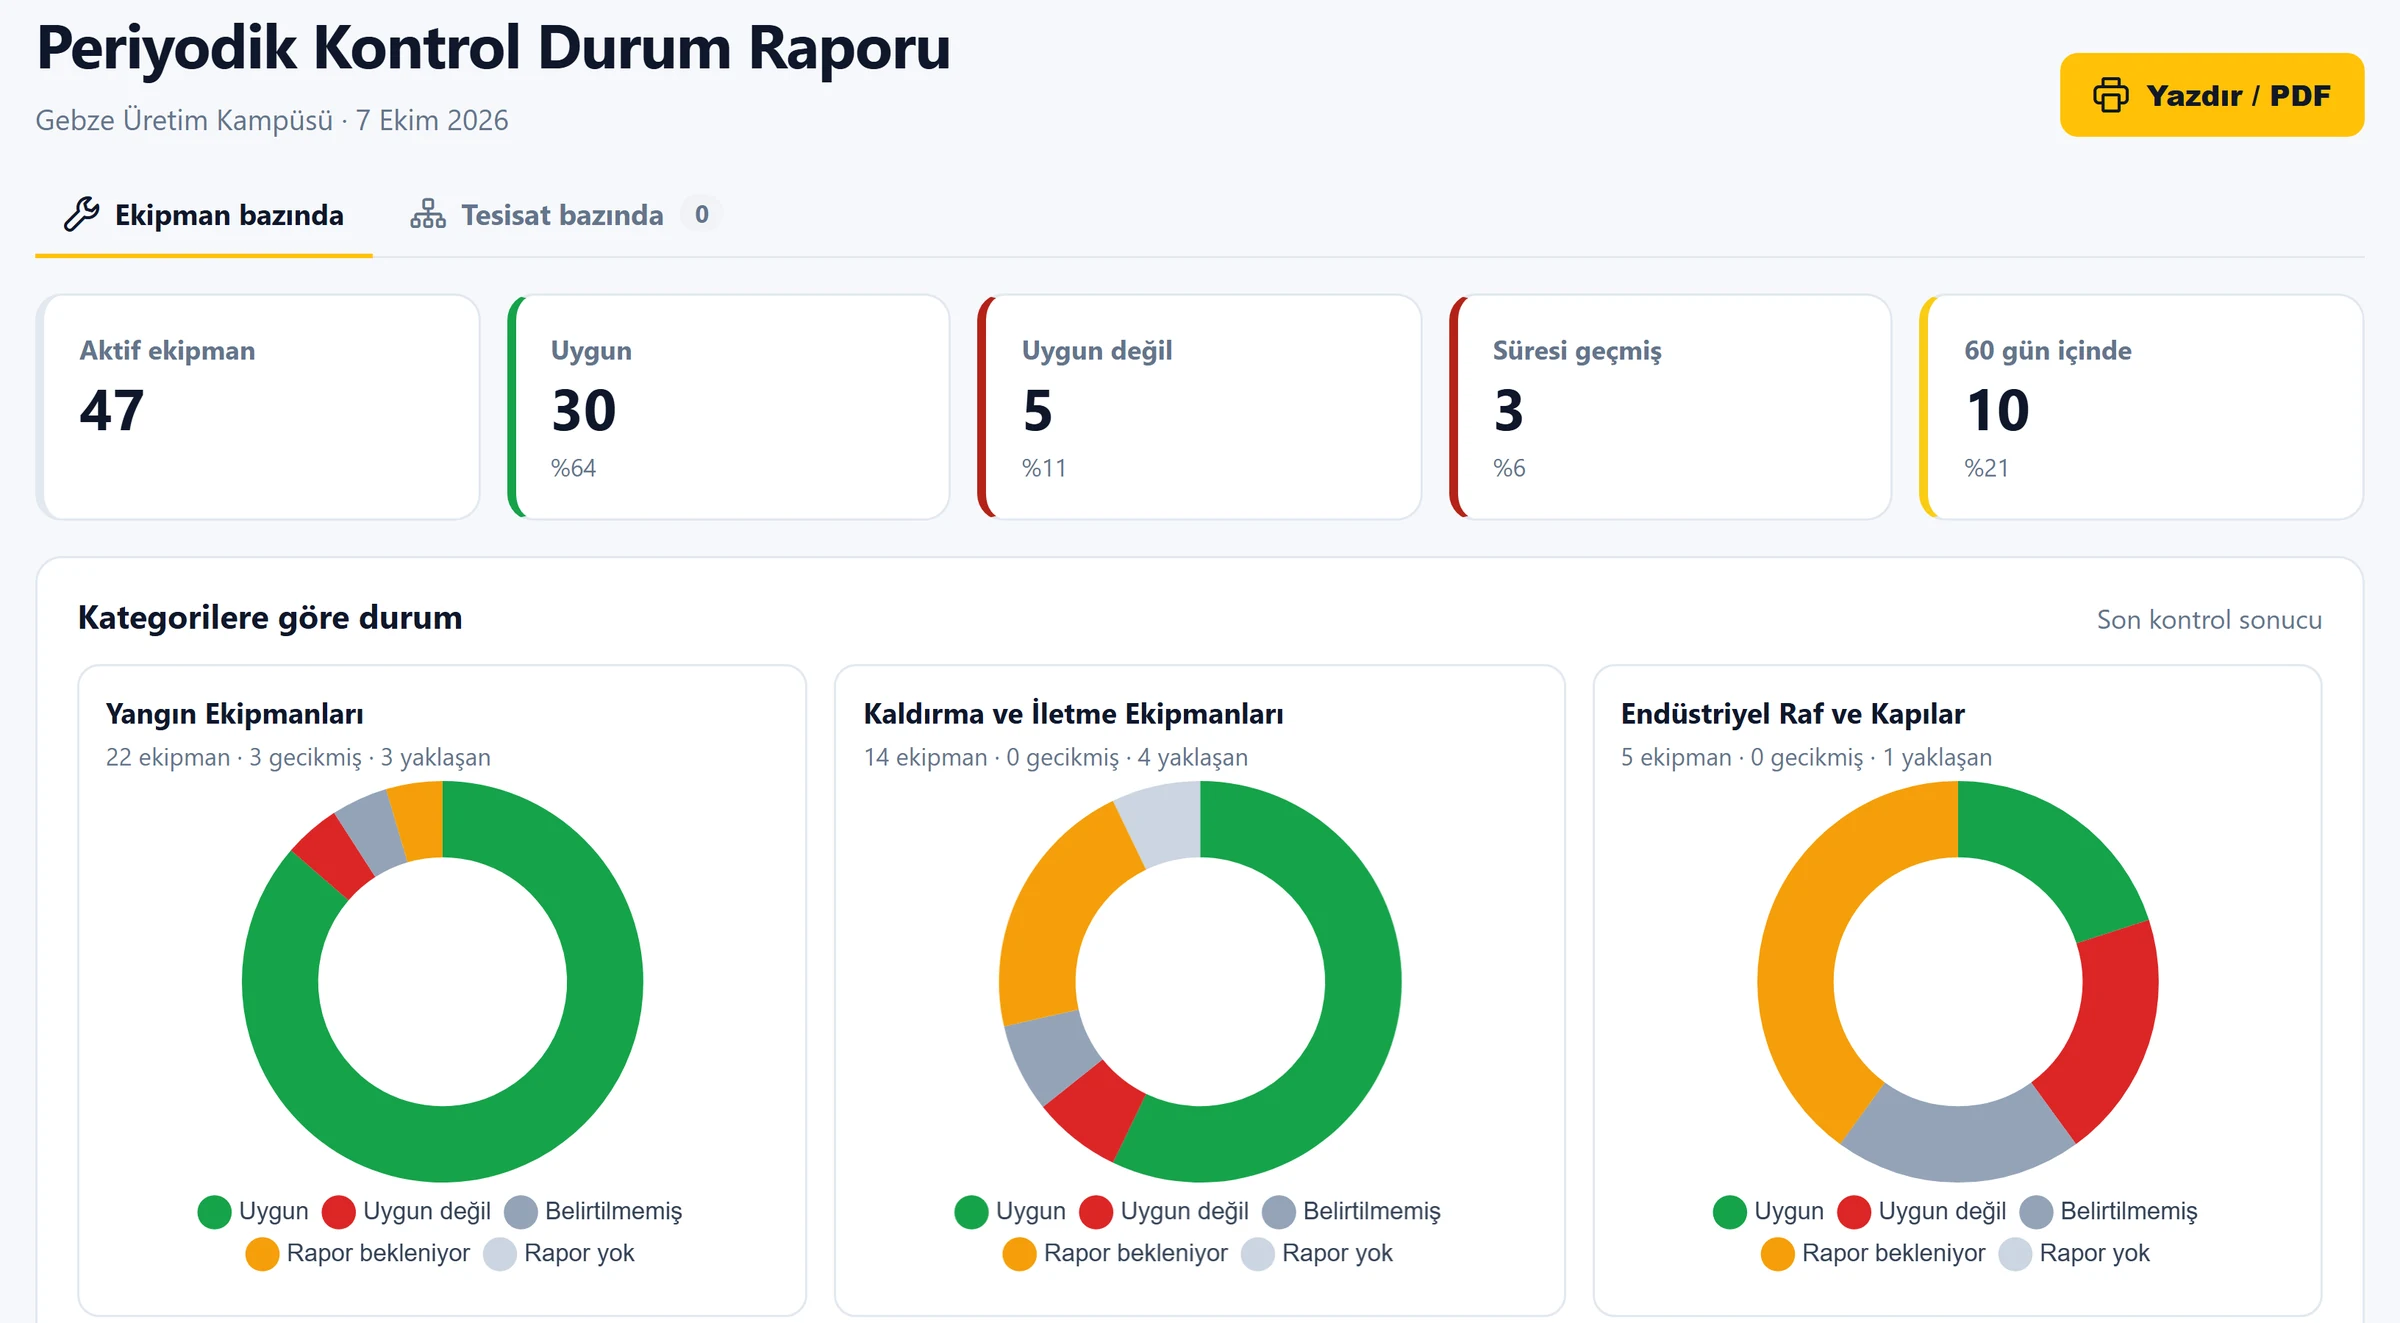Toggle Uygun değil legend in Yangın Ekipmanları chart
The image size is (2400, 1323).
(x=407, y=1211)
